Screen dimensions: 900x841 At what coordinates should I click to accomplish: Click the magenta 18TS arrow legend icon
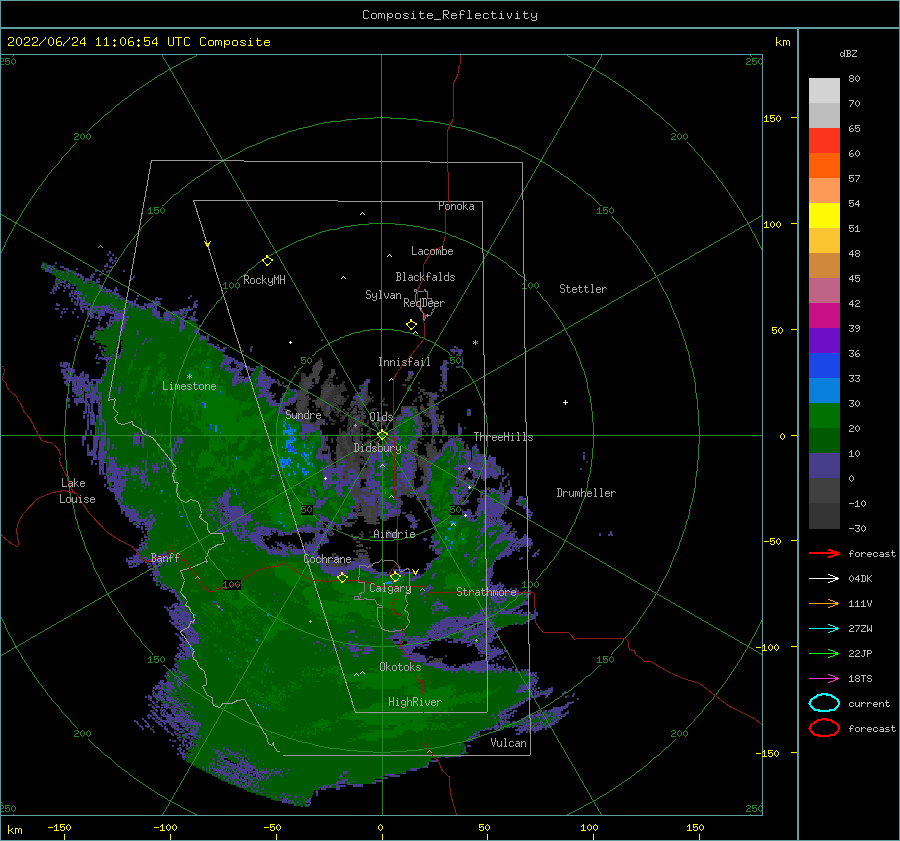tap(824, 679)
